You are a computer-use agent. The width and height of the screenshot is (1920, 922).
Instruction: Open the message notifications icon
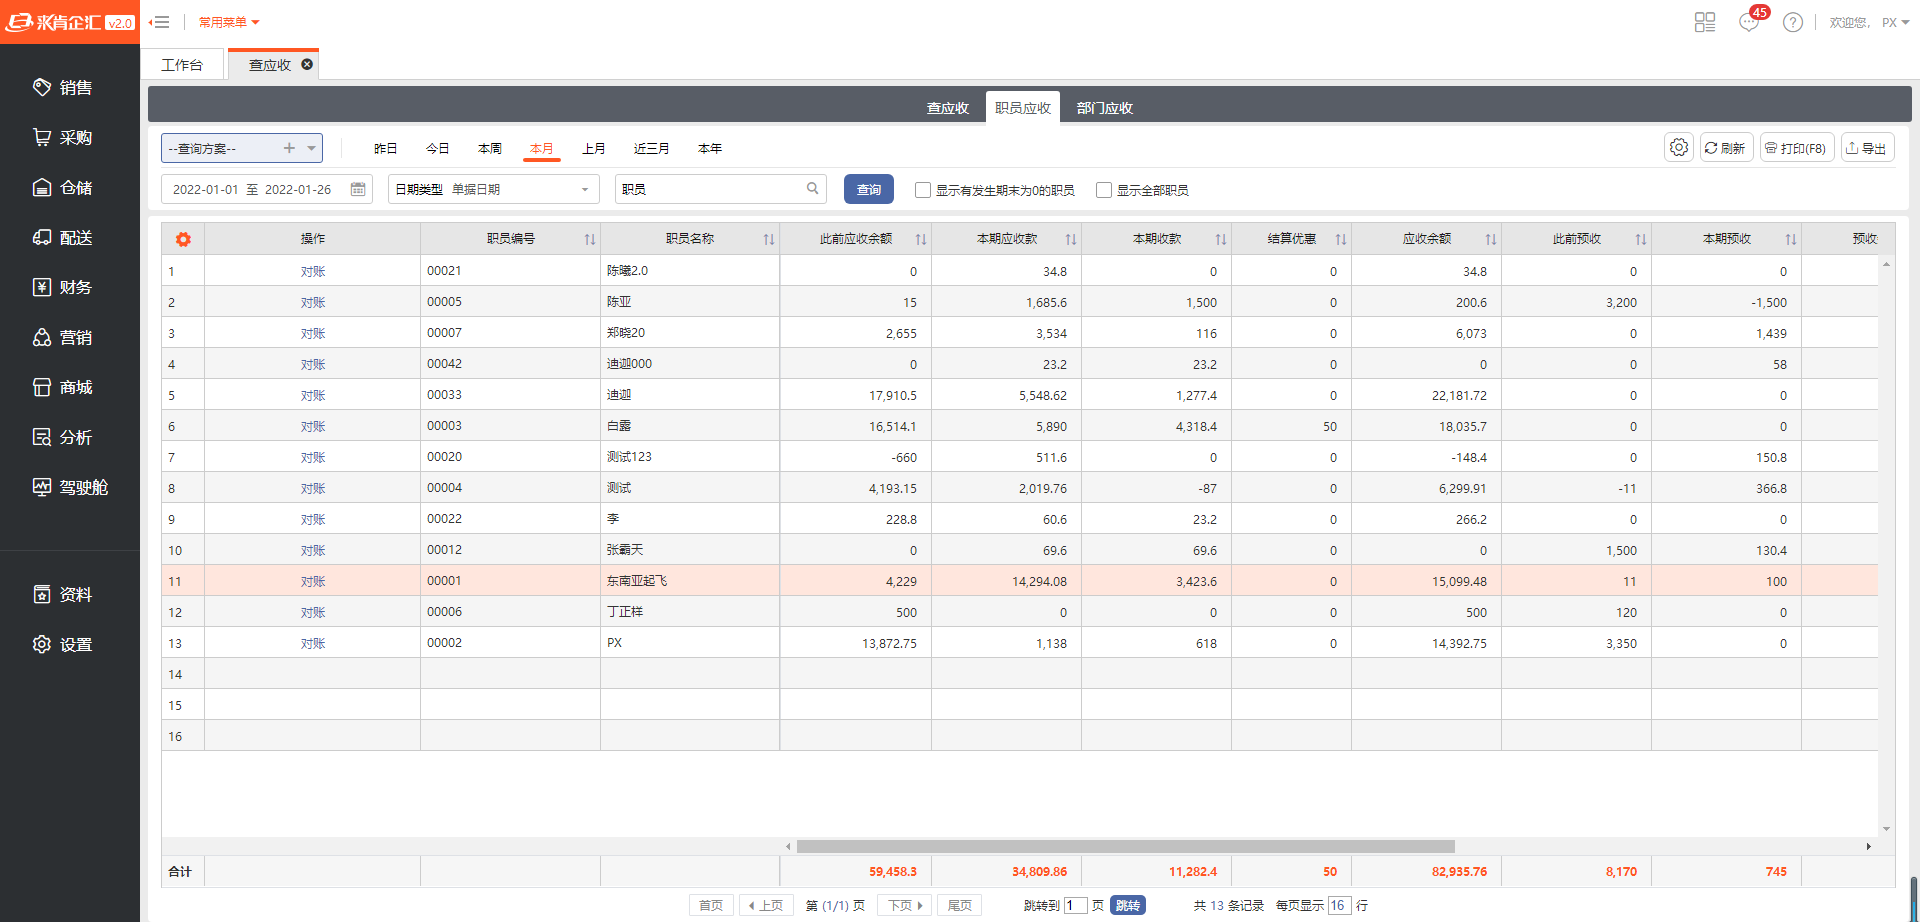click(x=1749, y=22)
